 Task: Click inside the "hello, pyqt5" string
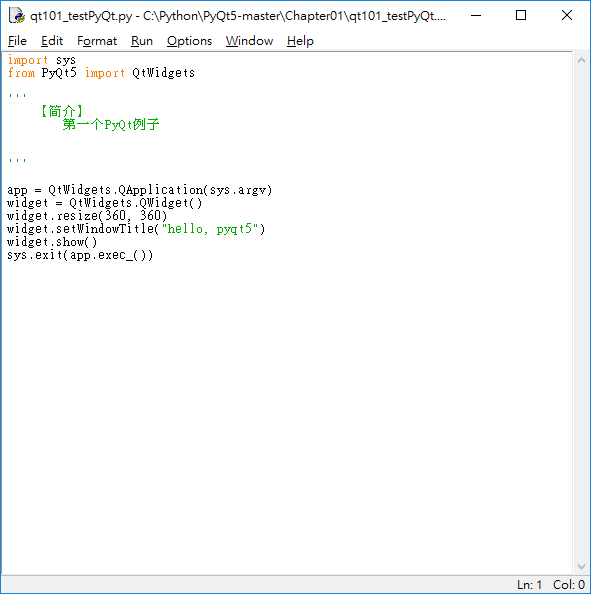(213, 229)
